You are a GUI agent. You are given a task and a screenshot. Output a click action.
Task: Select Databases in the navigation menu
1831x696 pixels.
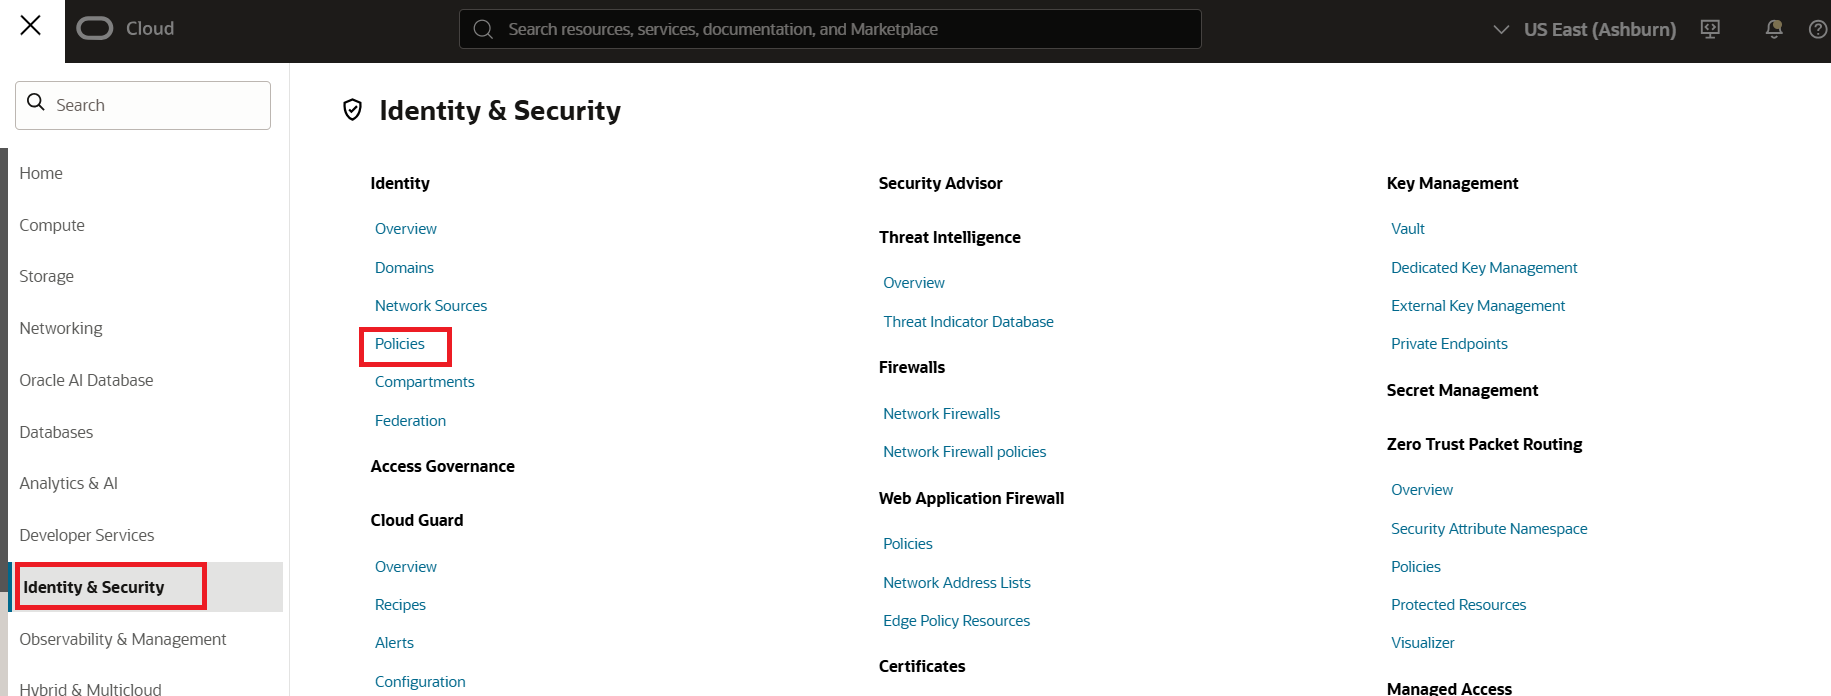[x=56, y=432]
